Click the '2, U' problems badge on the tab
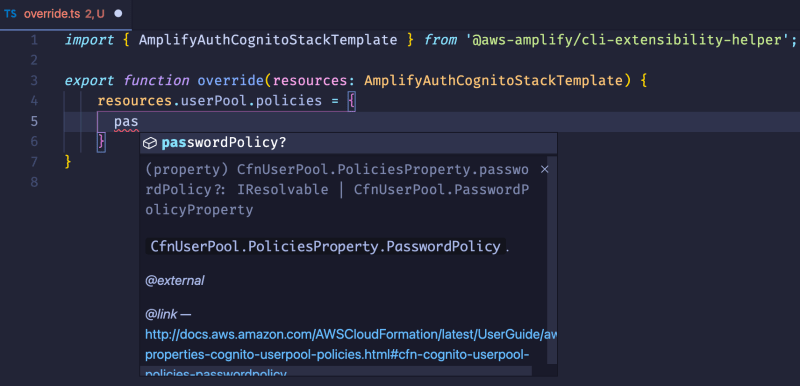The width and height of the screenshot is (800, 386). pyautogui.click(x=95, y=14)
